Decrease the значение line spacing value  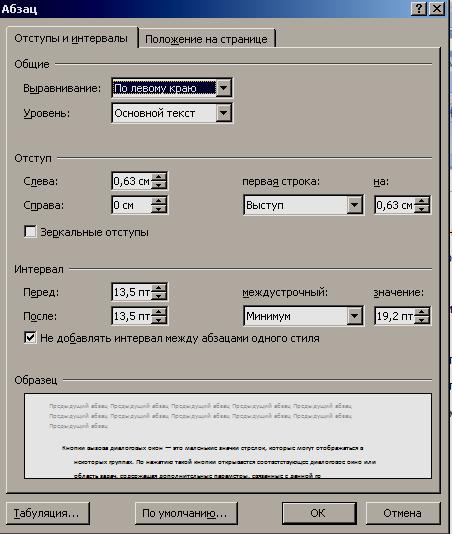(422, 320)
